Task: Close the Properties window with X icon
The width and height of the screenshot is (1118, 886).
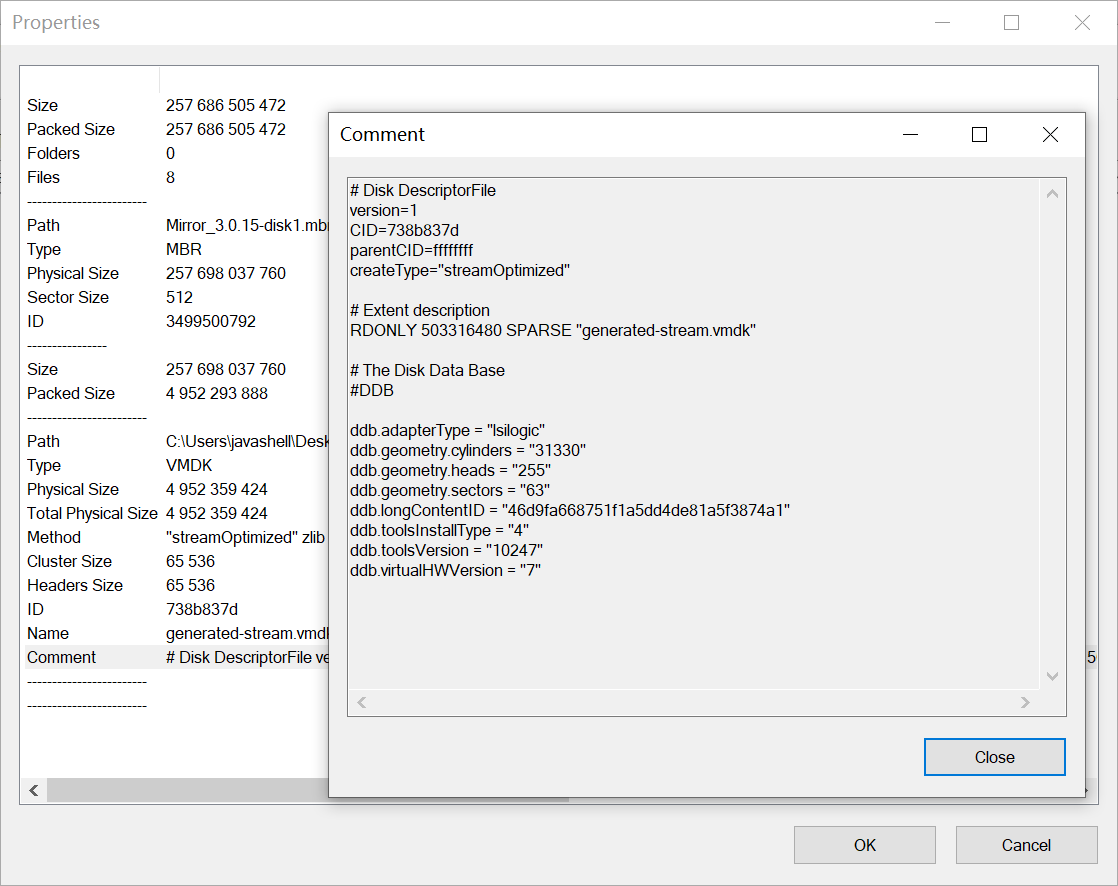Action: click(1082, 23)
